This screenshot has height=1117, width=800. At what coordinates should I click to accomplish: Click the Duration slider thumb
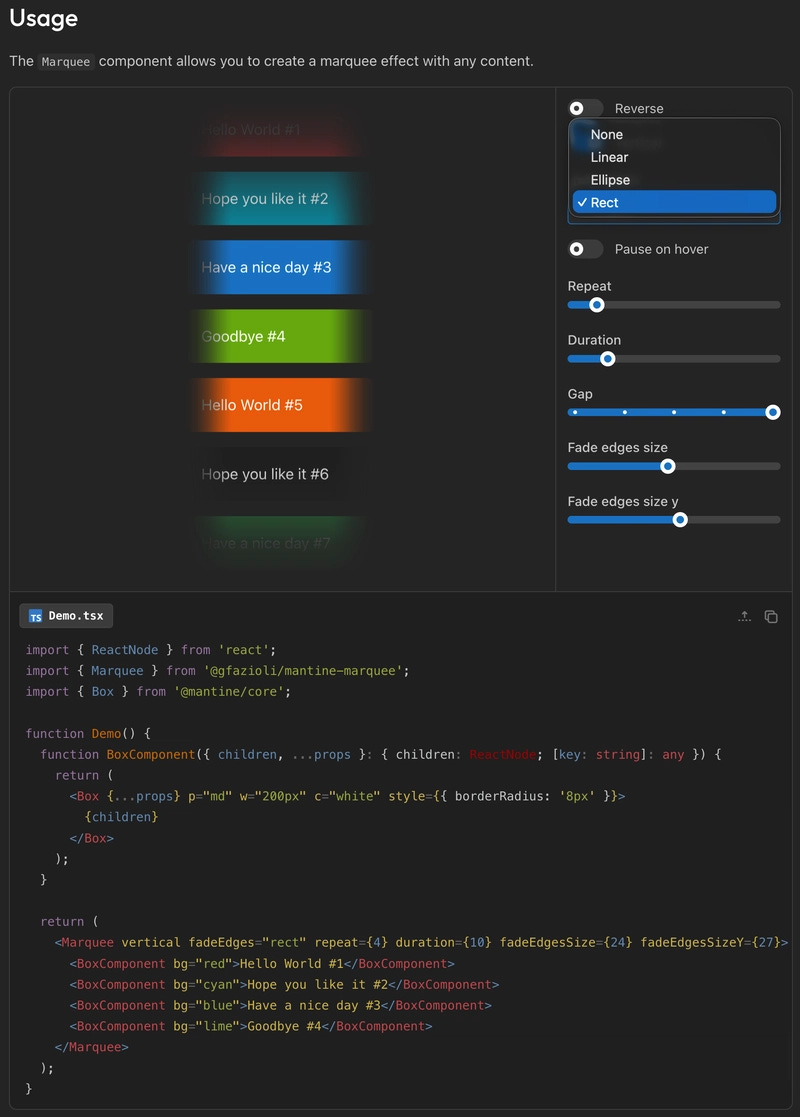coord(608,359)
